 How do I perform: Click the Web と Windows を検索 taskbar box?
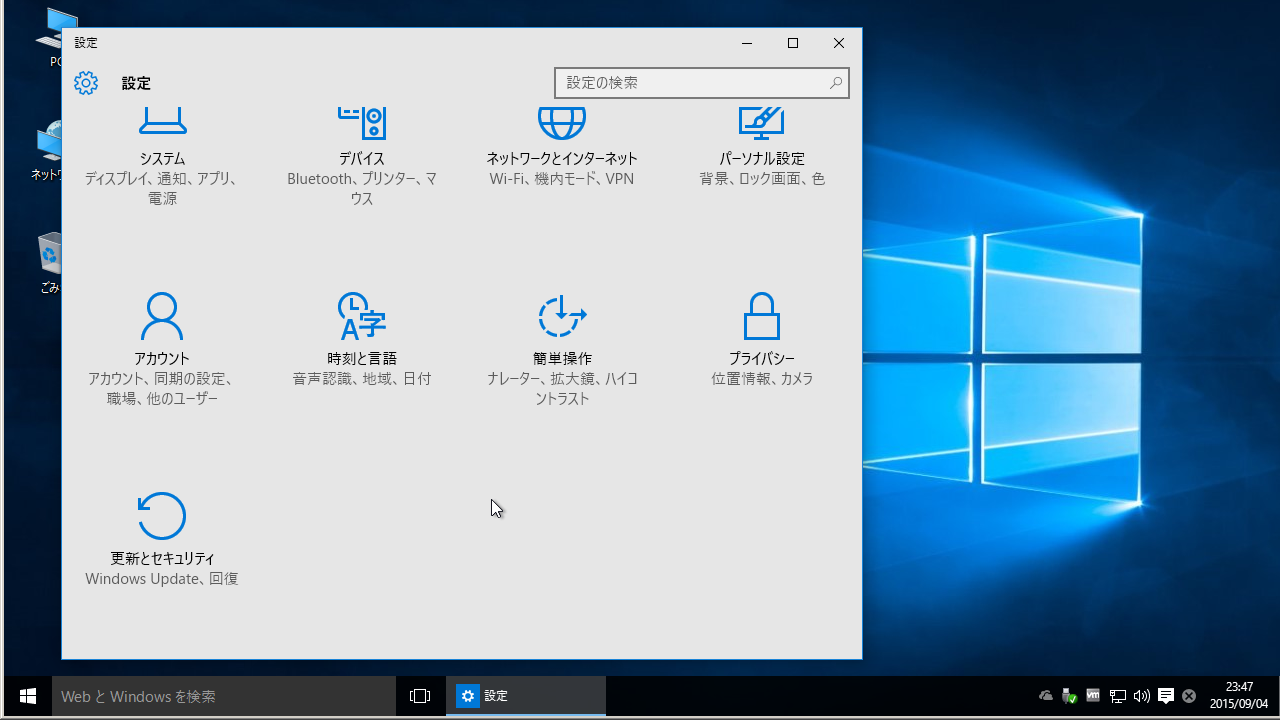click(x=224, y=696)
